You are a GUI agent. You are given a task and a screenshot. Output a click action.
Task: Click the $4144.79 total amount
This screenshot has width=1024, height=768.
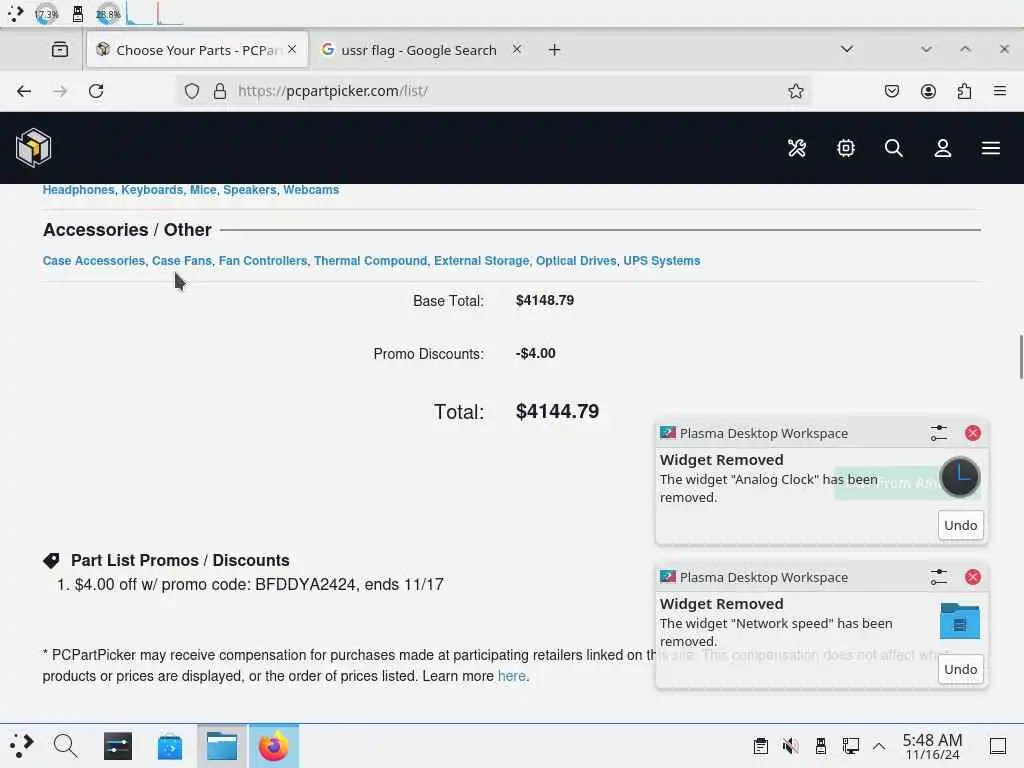[557, 411]
